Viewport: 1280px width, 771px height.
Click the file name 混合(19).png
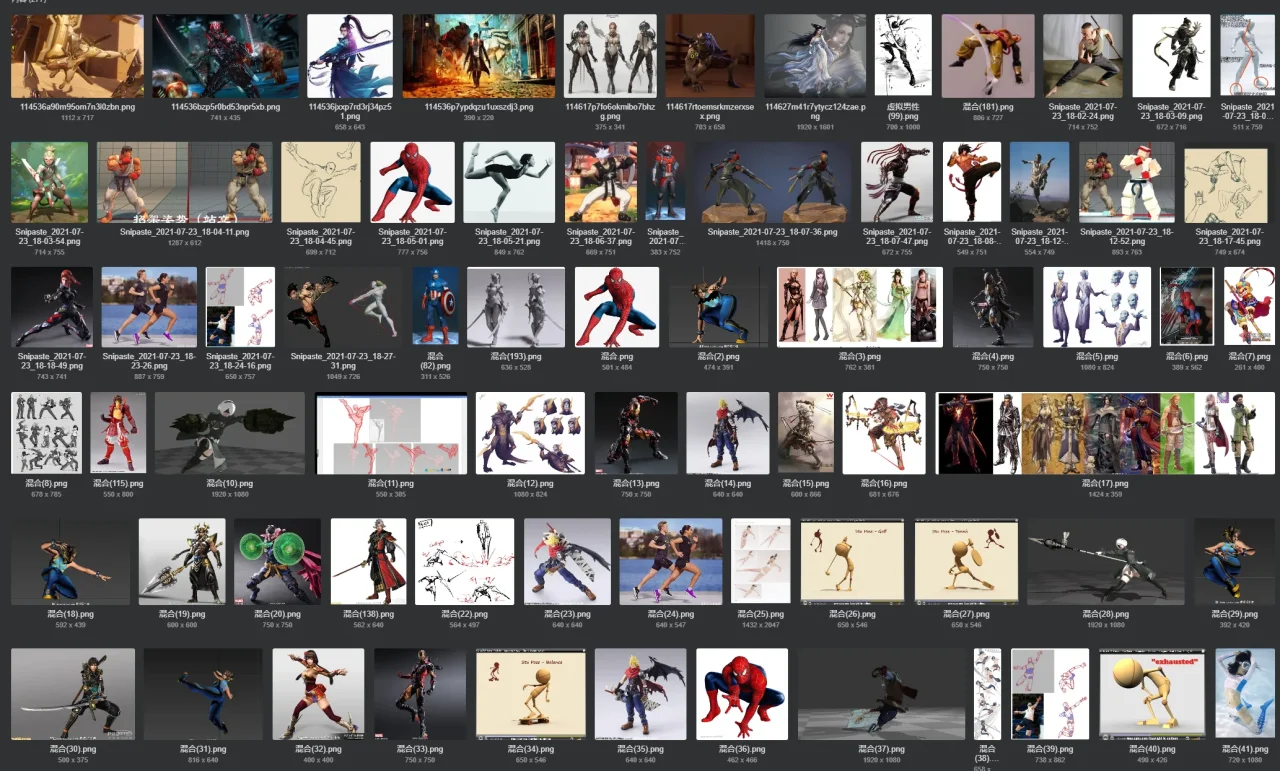[x=182, y=614]
